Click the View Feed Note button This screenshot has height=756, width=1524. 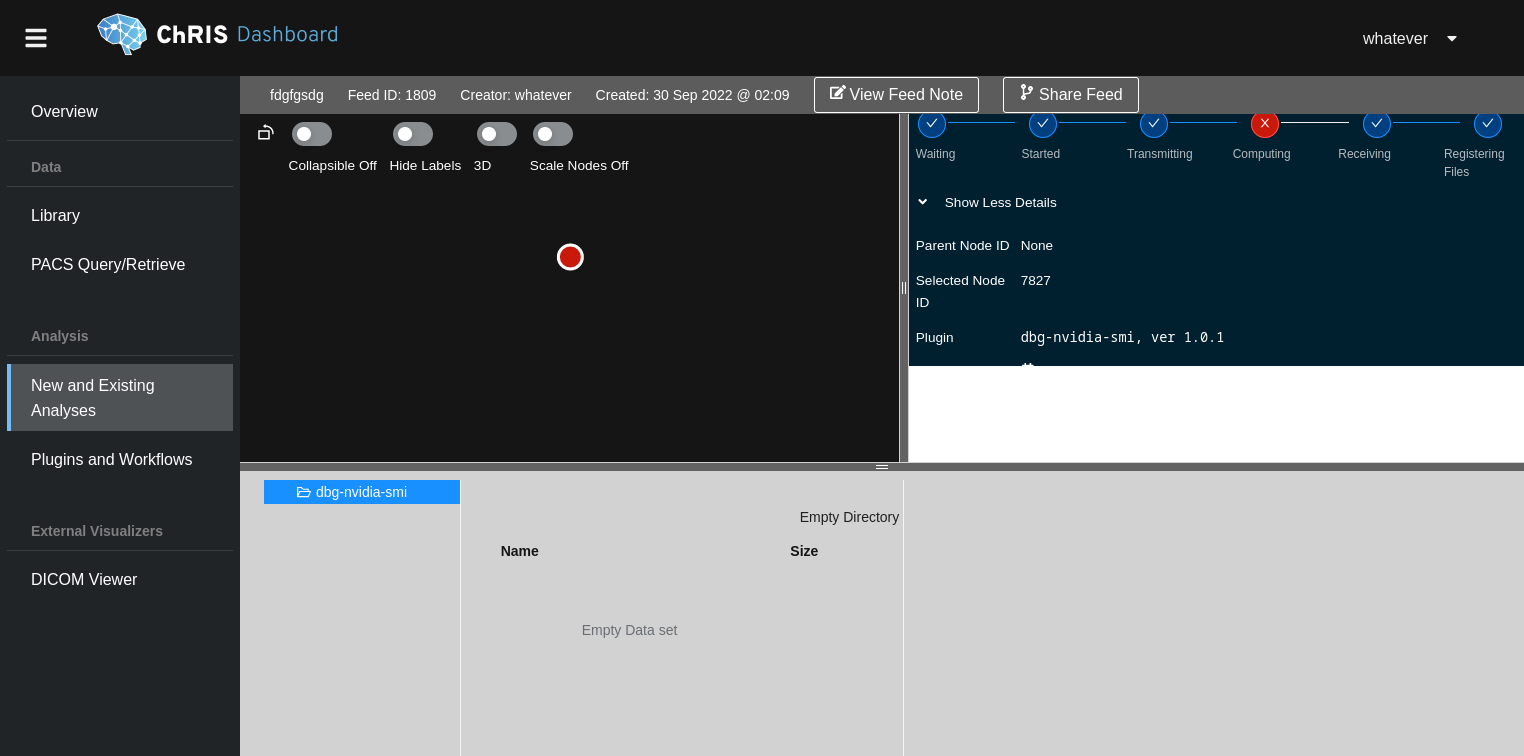[x=896, y=94]
